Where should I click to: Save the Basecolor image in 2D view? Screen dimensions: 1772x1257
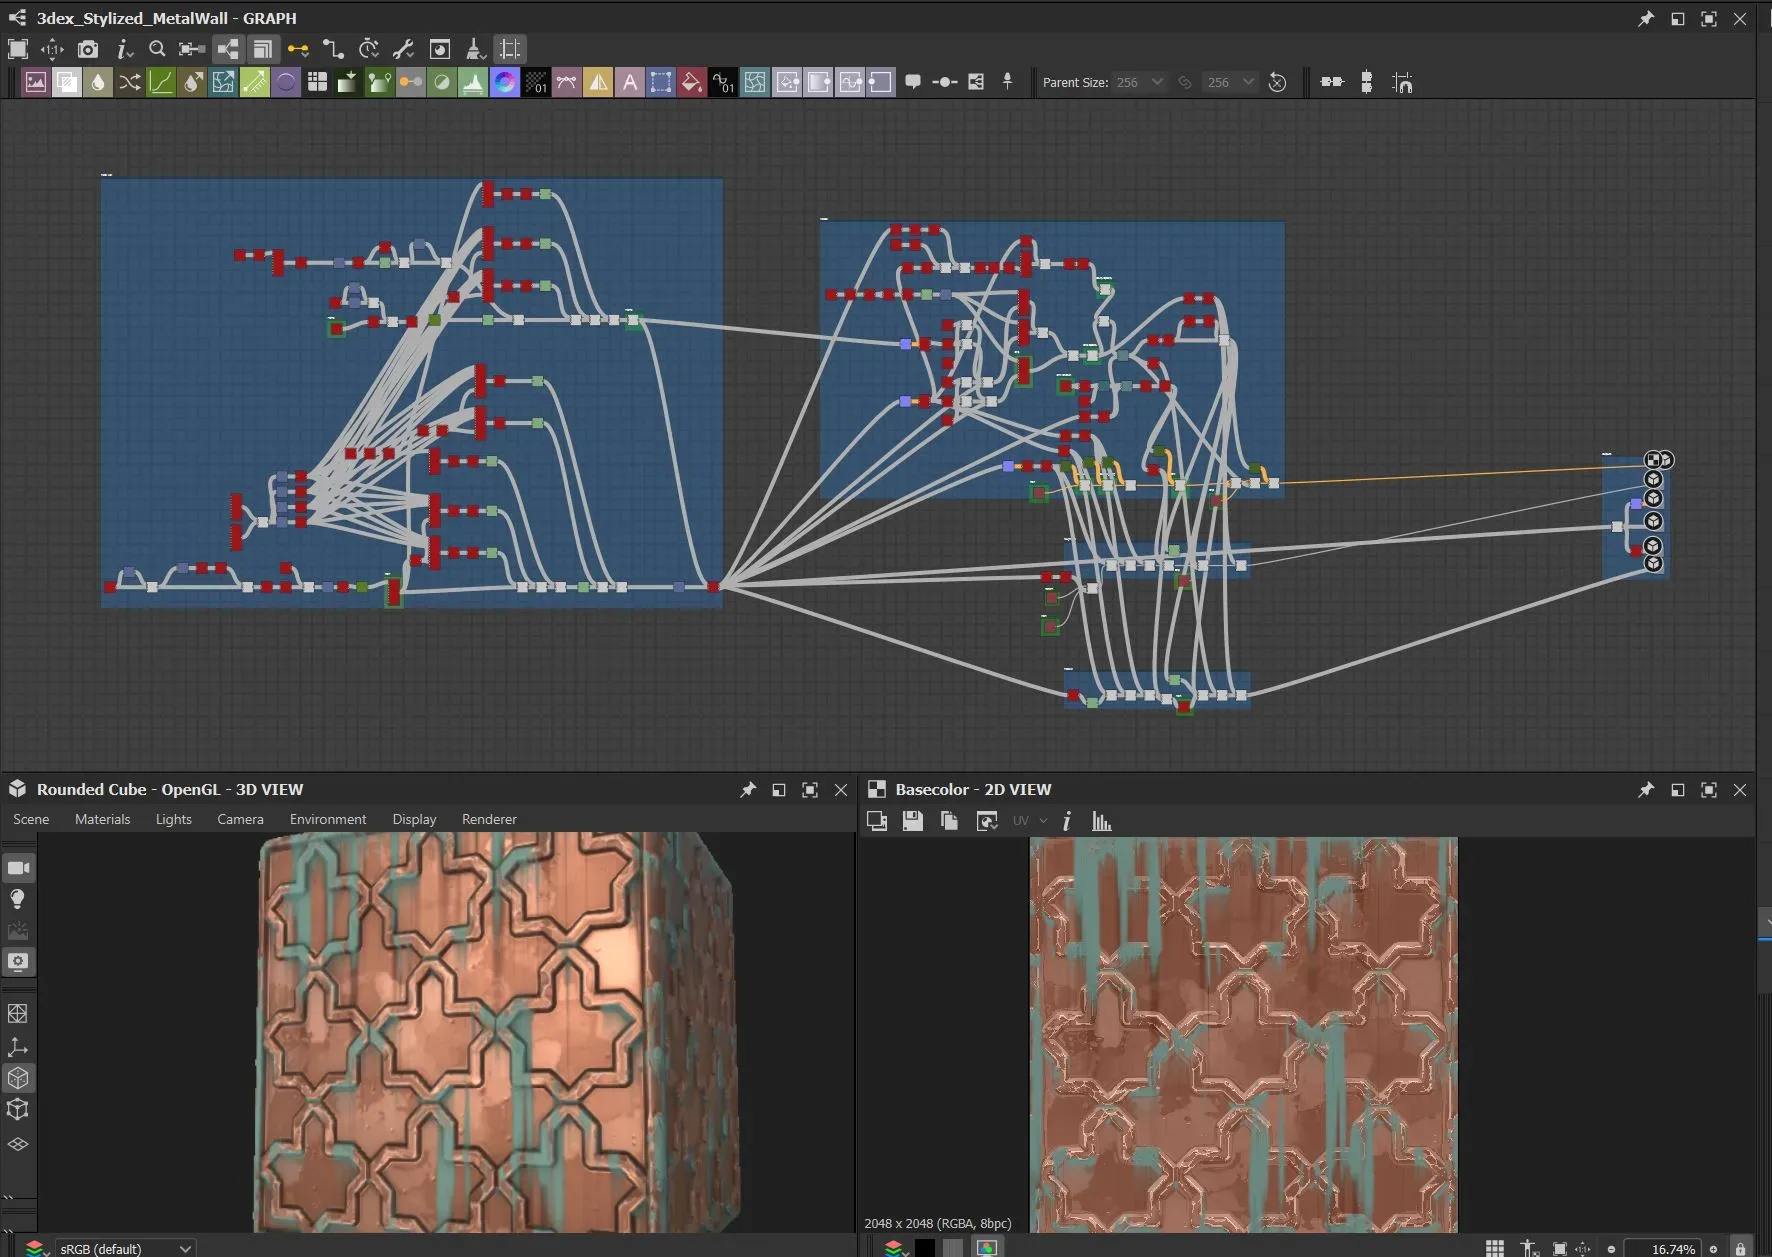[x=912, y=821]
